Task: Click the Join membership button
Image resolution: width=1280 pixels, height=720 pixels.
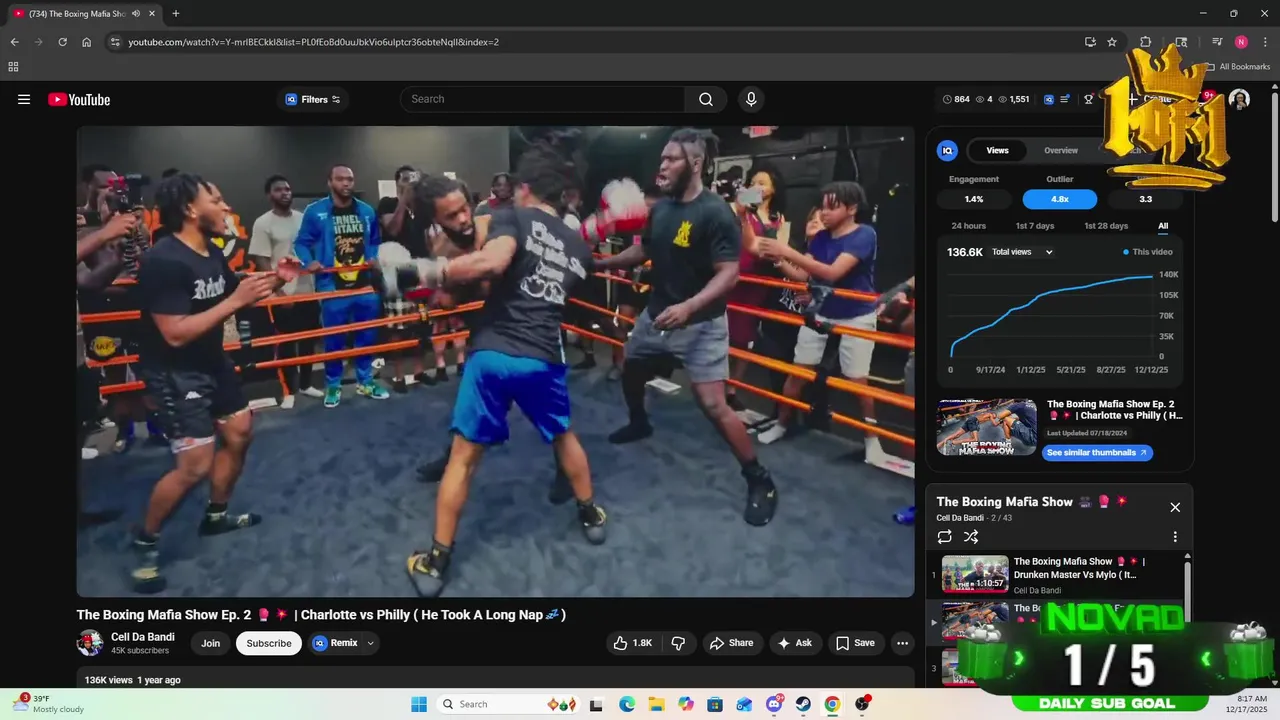Action: point(210,643)
